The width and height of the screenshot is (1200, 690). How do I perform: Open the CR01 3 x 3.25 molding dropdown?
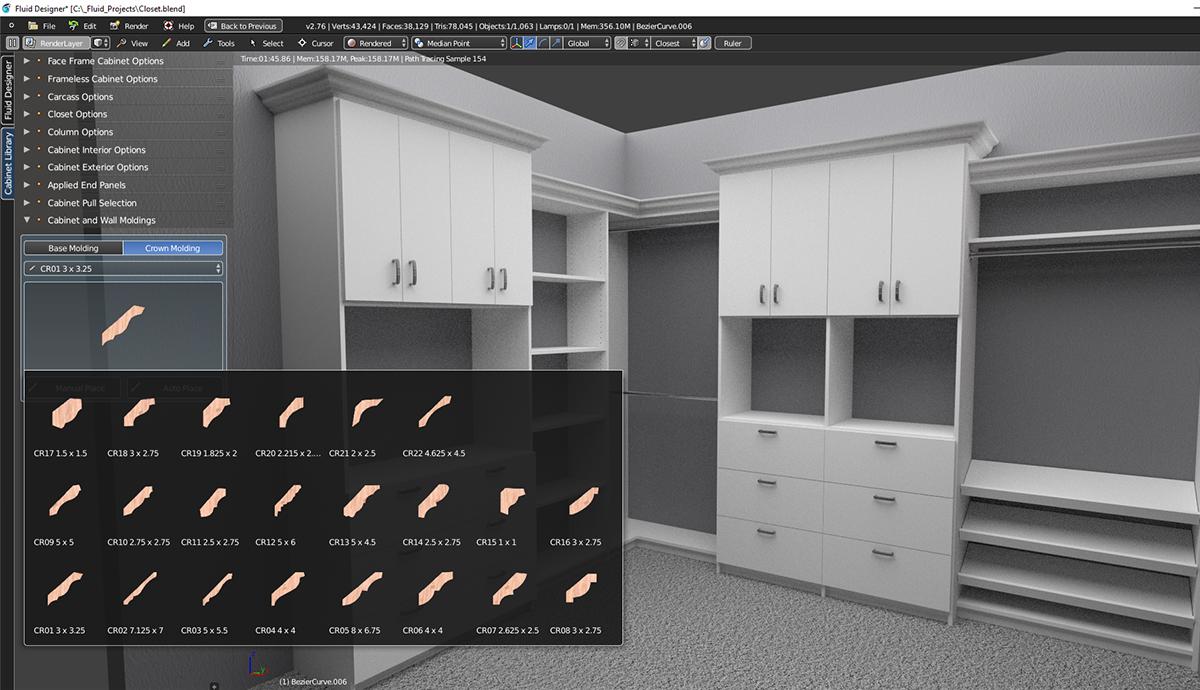(x=123, y=269)
